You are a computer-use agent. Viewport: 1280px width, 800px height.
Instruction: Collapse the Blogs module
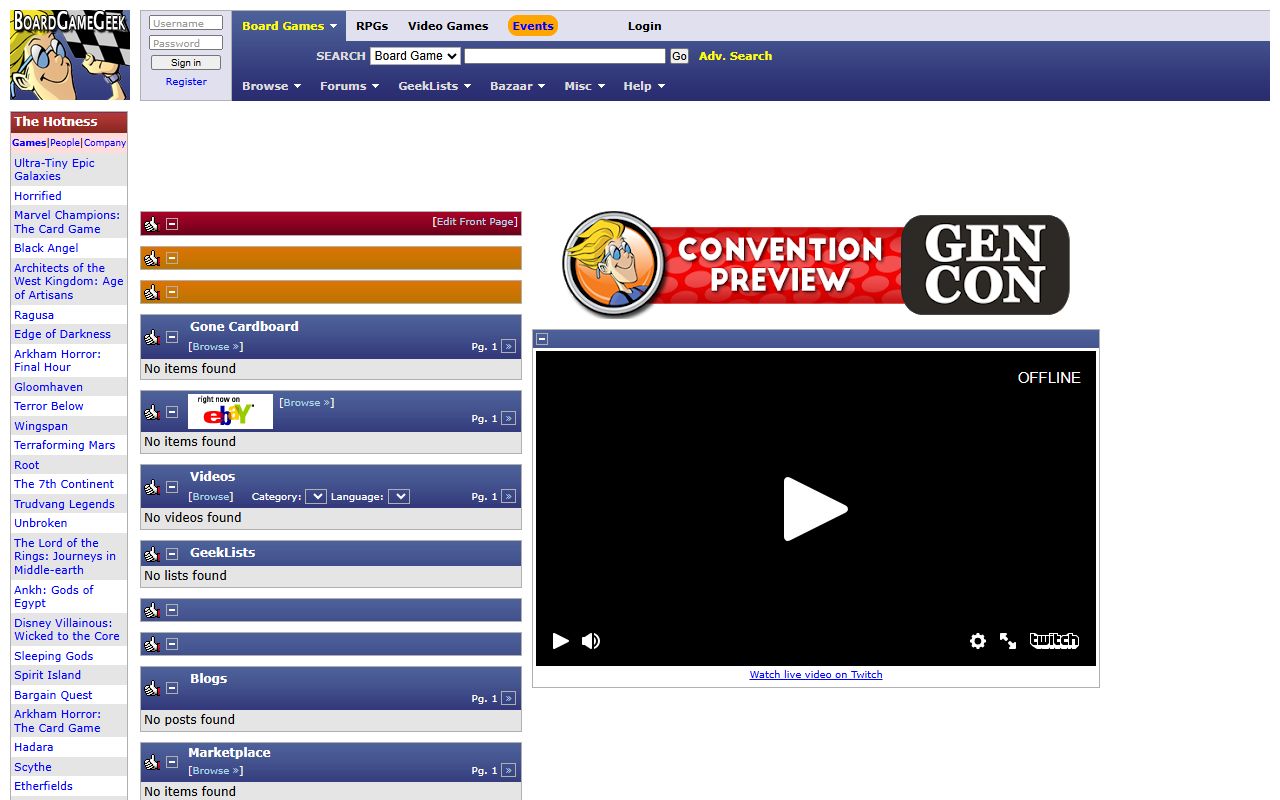(172, 689)
